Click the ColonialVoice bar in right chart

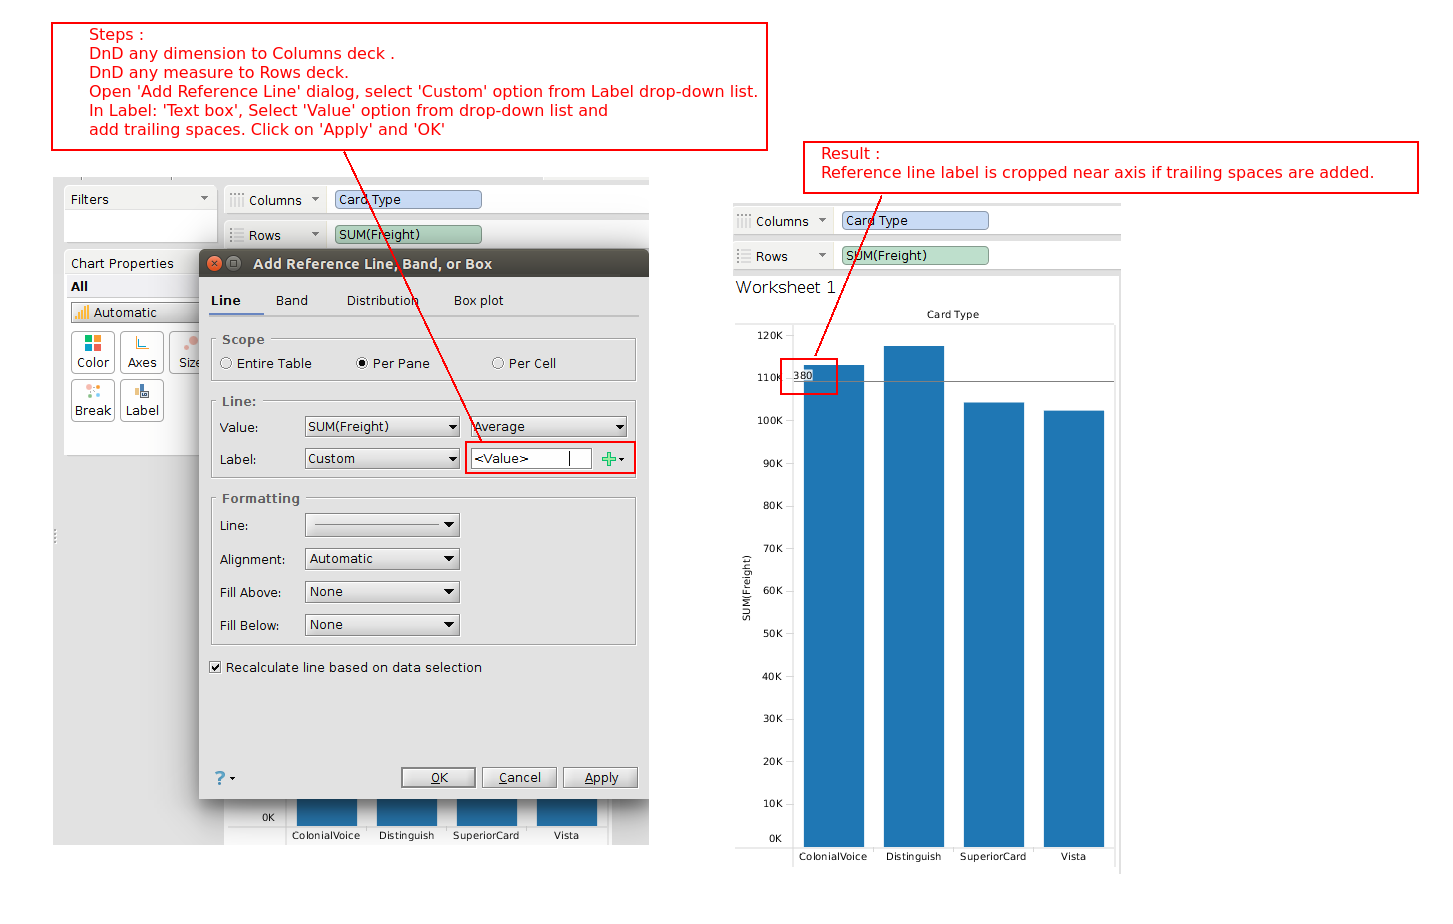[x=834, y=606]
